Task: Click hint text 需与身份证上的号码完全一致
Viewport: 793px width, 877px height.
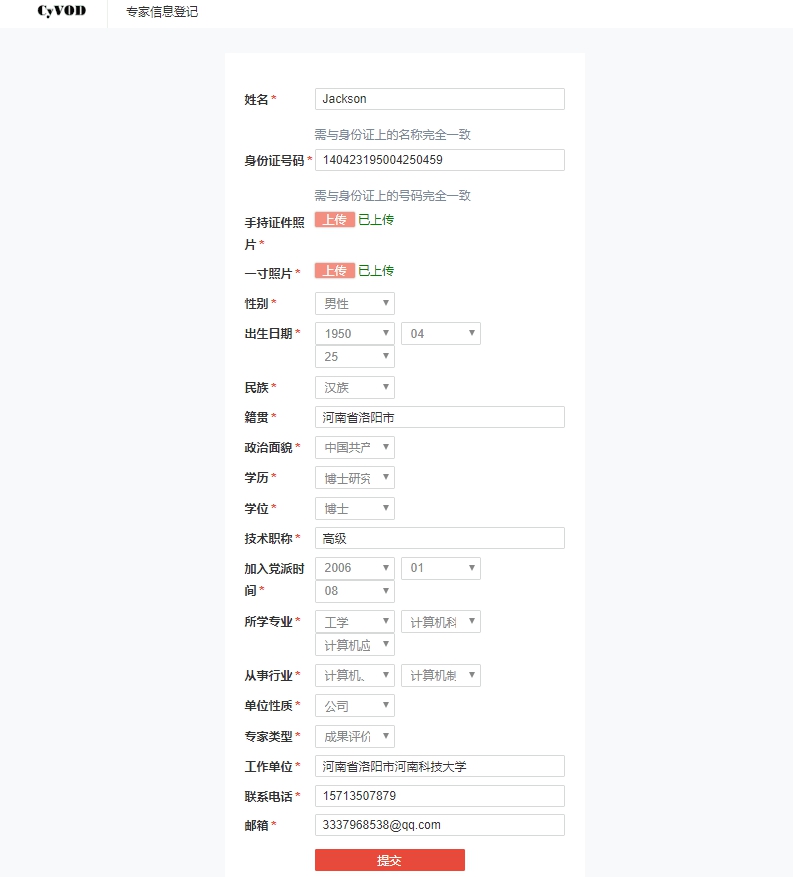Action: point(393,196)
